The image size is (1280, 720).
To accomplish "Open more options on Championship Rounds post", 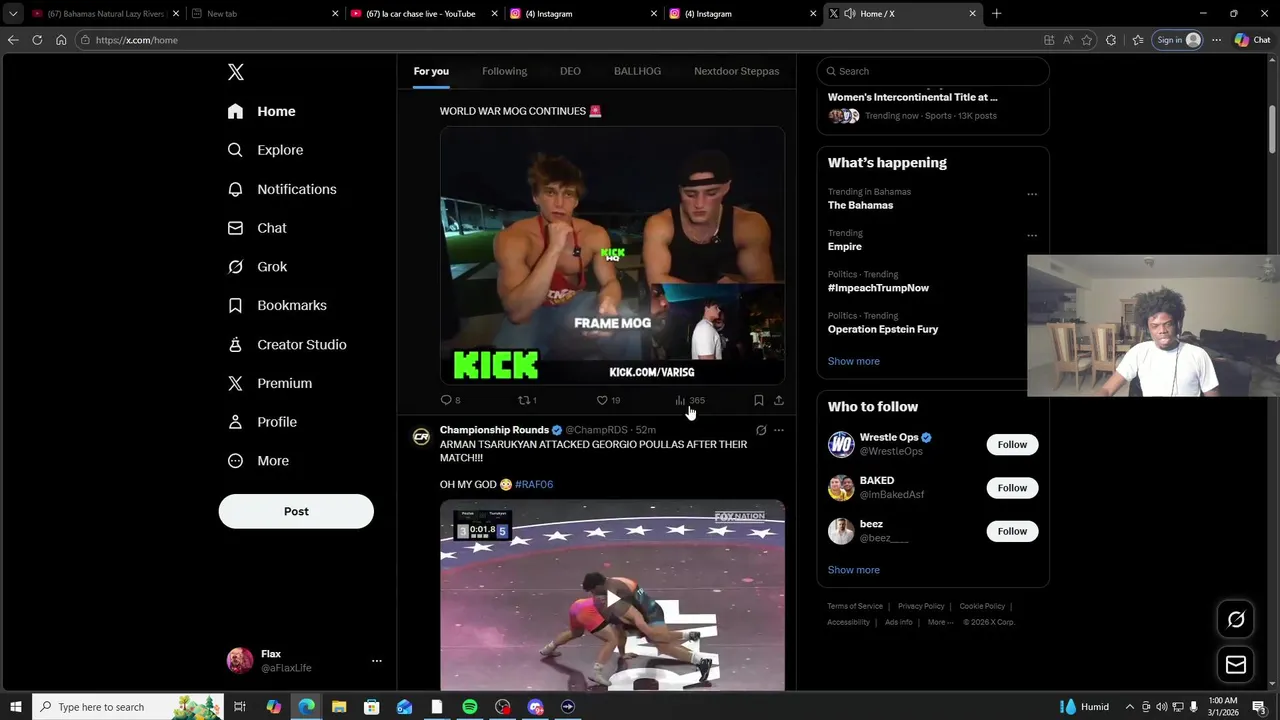I will pyautogui.click(x=779, y=430).
